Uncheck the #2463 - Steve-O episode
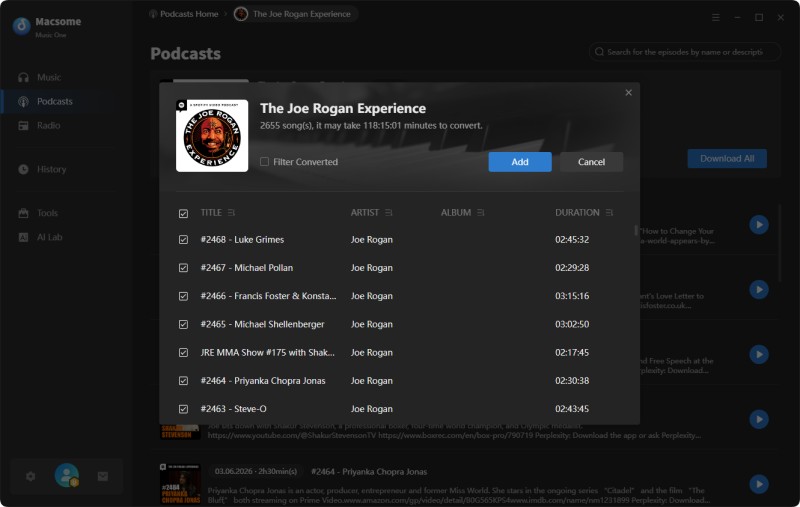 point(183,409)
